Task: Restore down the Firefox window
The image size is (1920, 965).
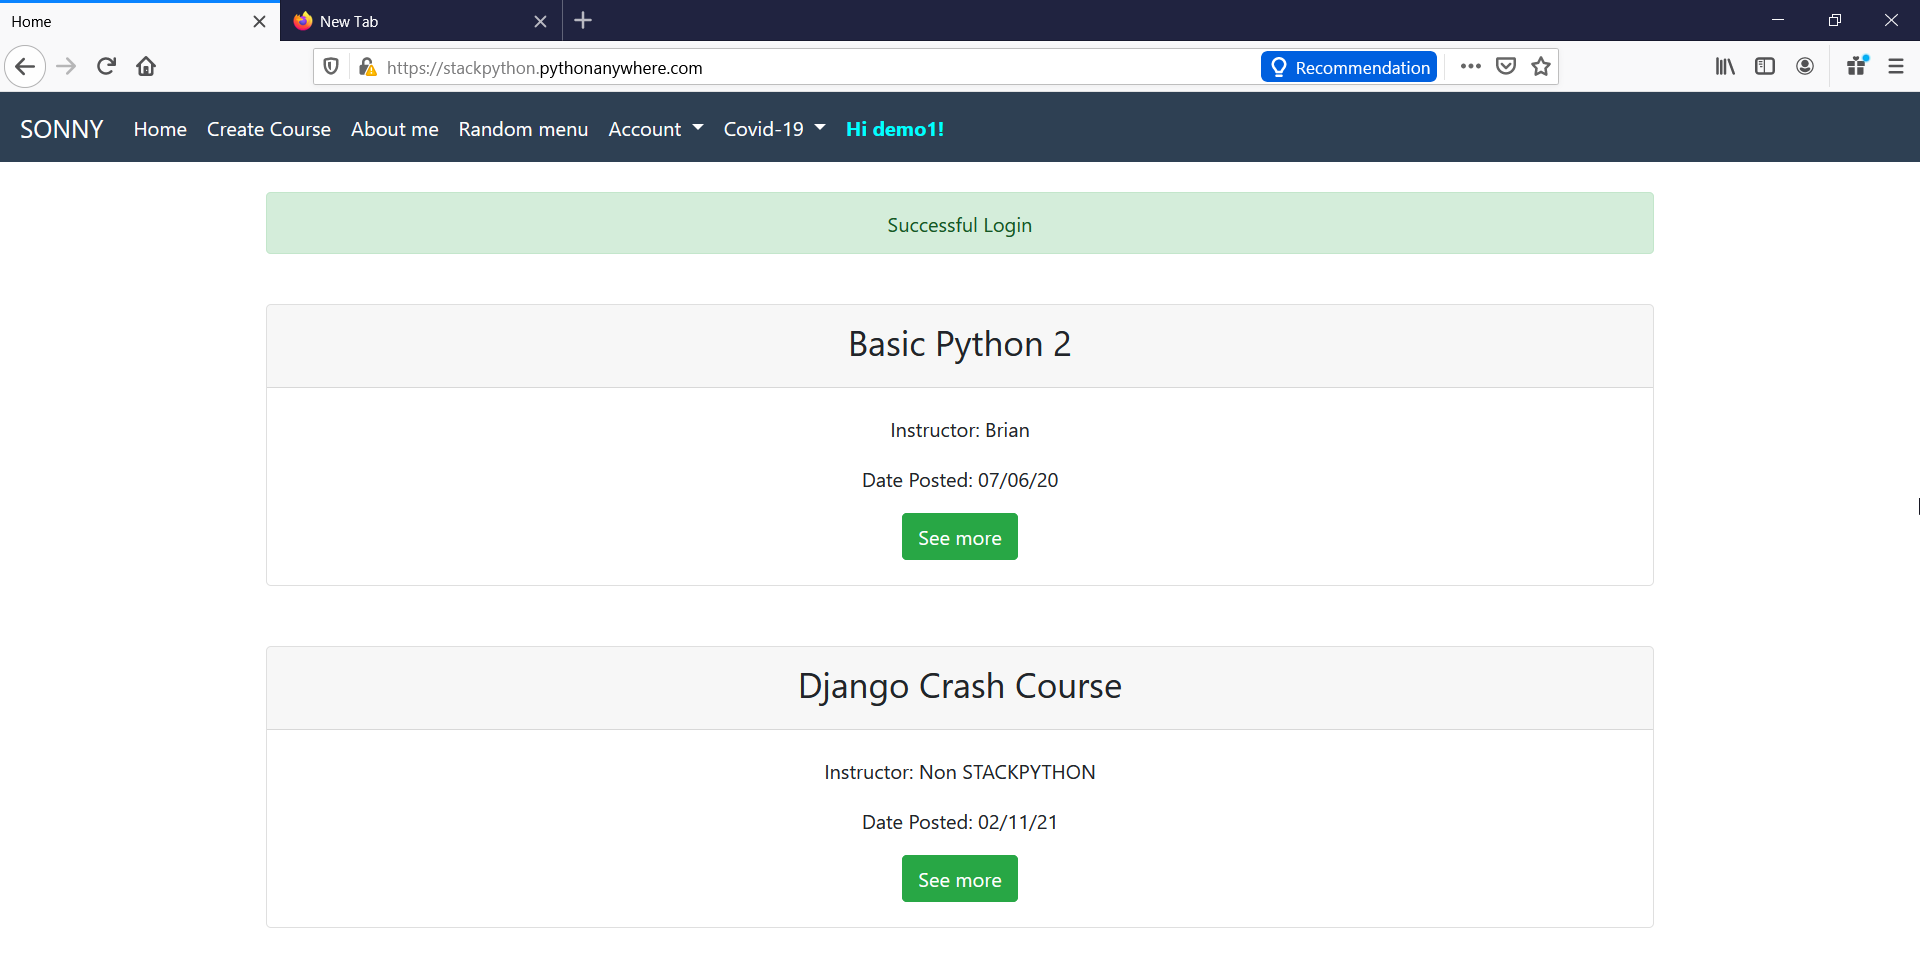Action: click(1835, 20)
